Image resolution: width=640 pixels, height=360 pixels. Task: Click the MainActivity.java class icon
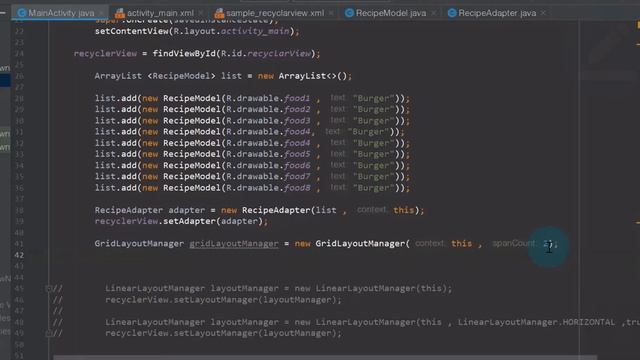[x=22, y=13]
